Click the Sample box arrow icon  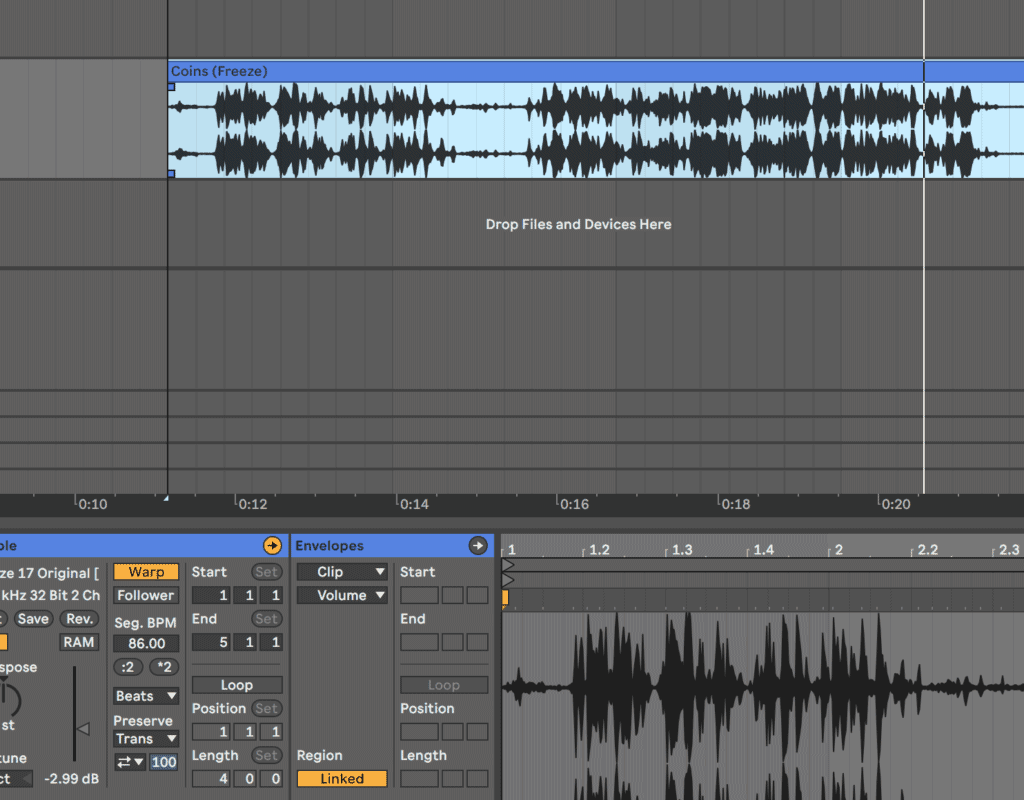click(x=272, y=546)
